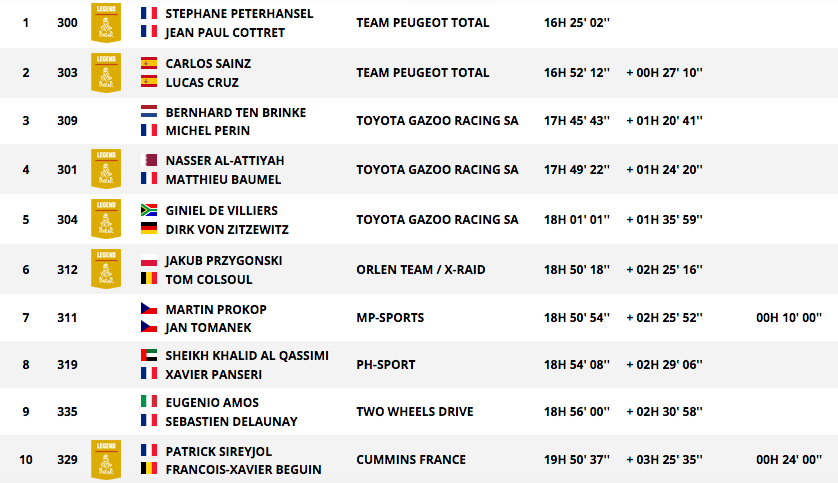Click UAE flag next to Sheikh Khalid Al Qassimi
Viewport: 838px width, 483px height.
pos(149,355)
